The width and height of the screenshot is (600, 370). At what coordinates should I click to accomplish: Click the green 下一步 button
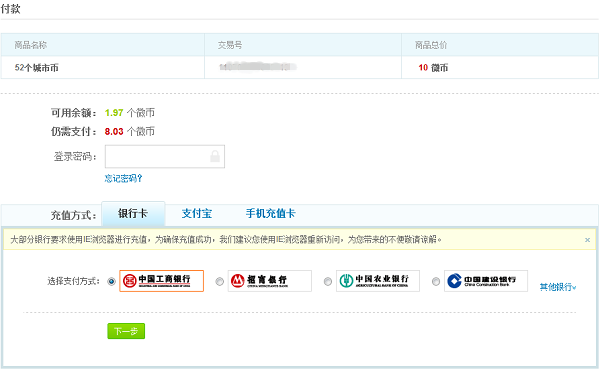[x=126, y=331]
